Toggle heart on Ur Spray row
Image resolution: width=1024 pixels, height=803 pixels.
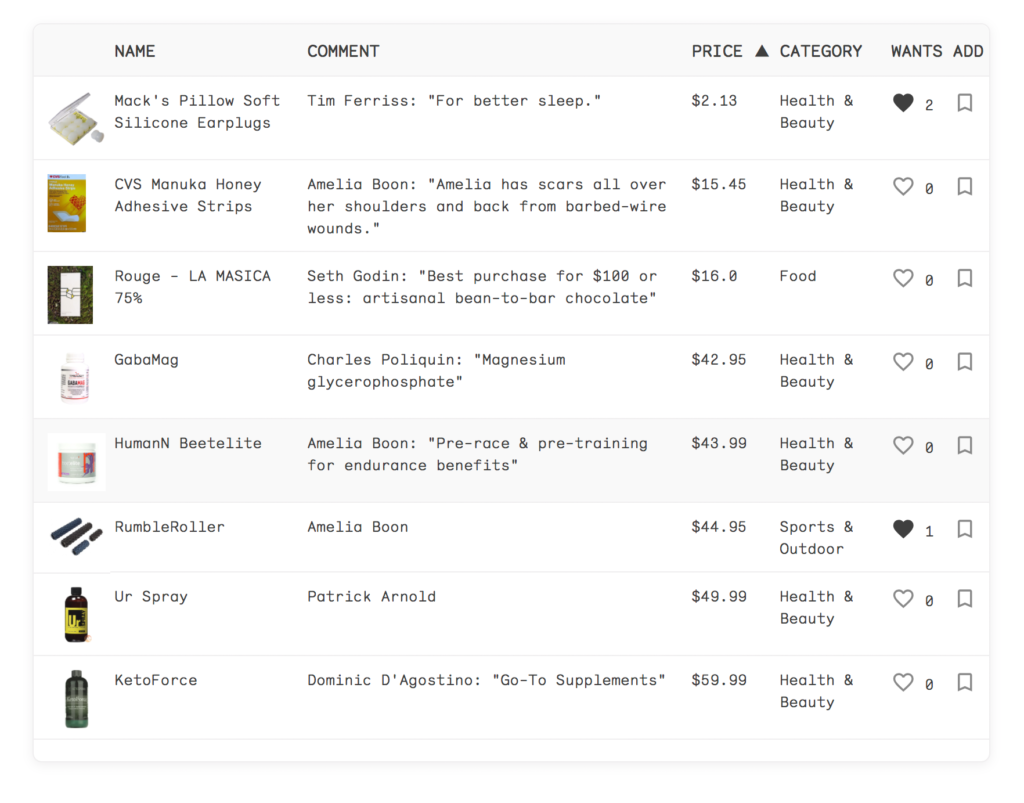(x=903, y=599)
